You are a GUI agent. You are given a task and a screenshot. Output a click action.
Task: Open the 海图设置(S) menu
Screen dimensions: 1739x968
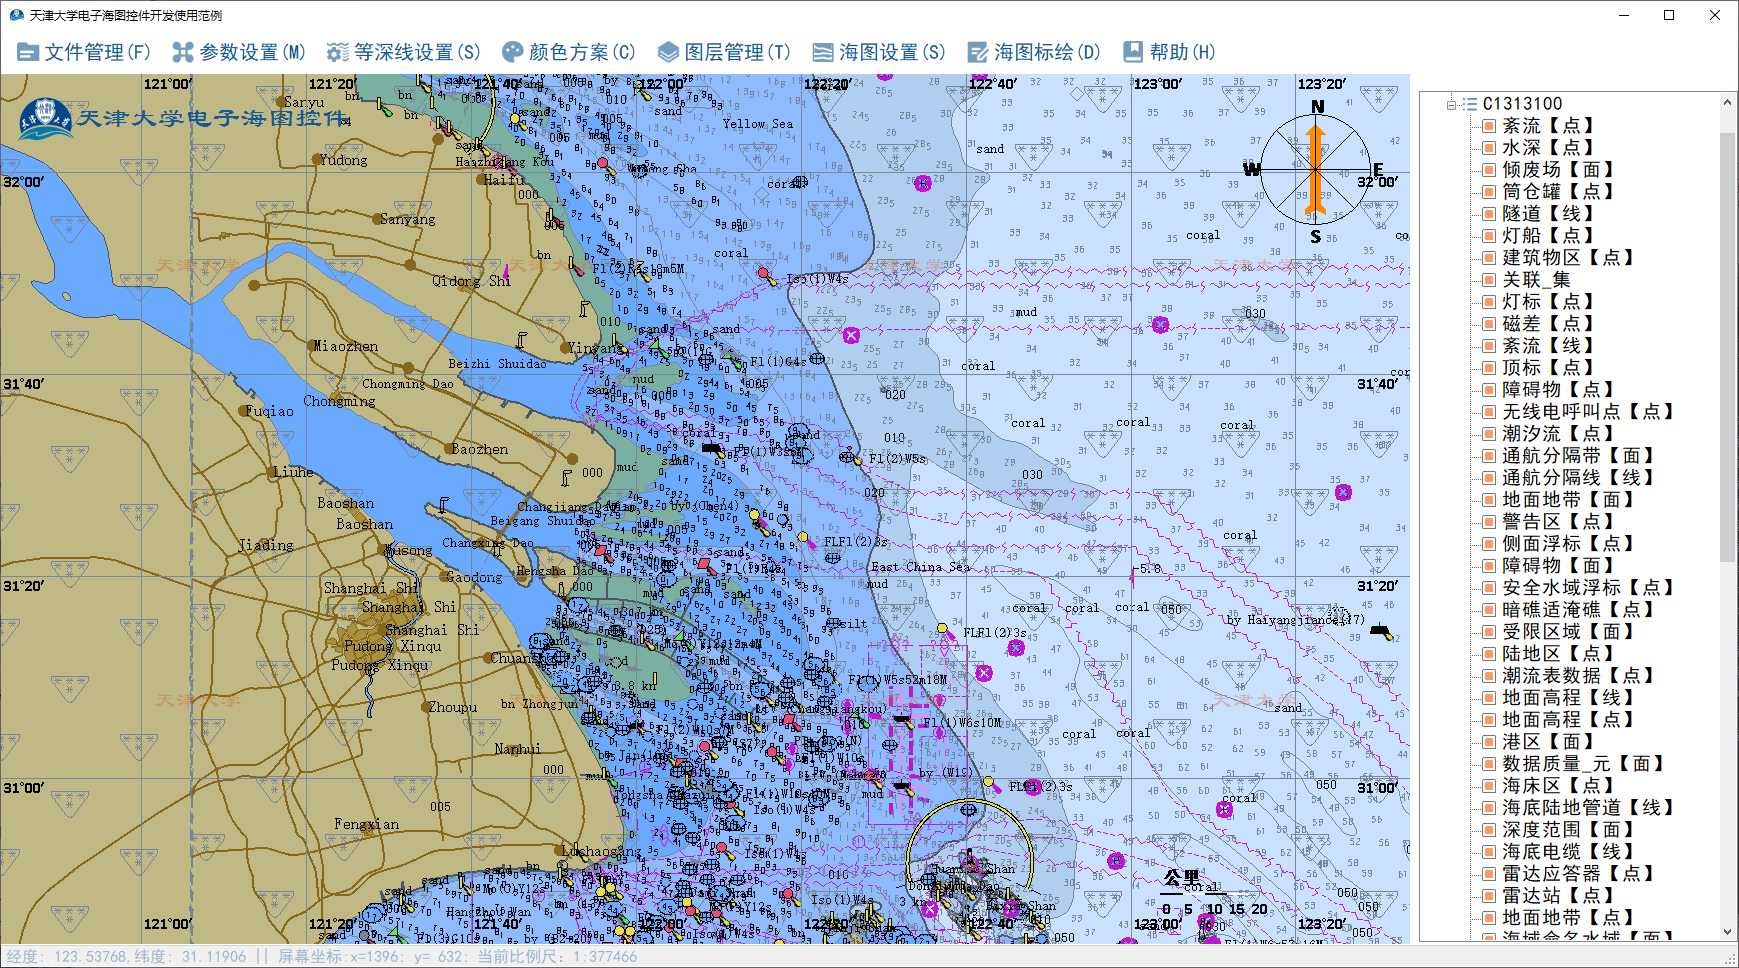point(879,52)
